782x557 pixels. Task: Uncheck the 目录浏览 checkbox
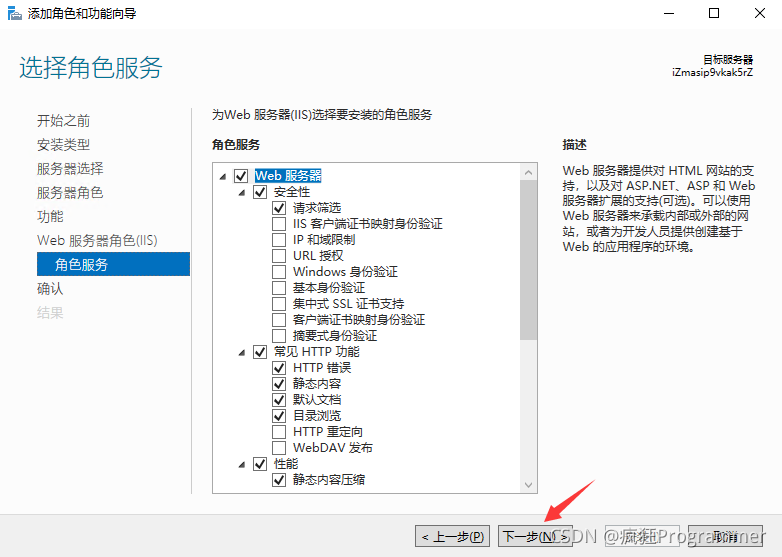[x=279, y=416]
